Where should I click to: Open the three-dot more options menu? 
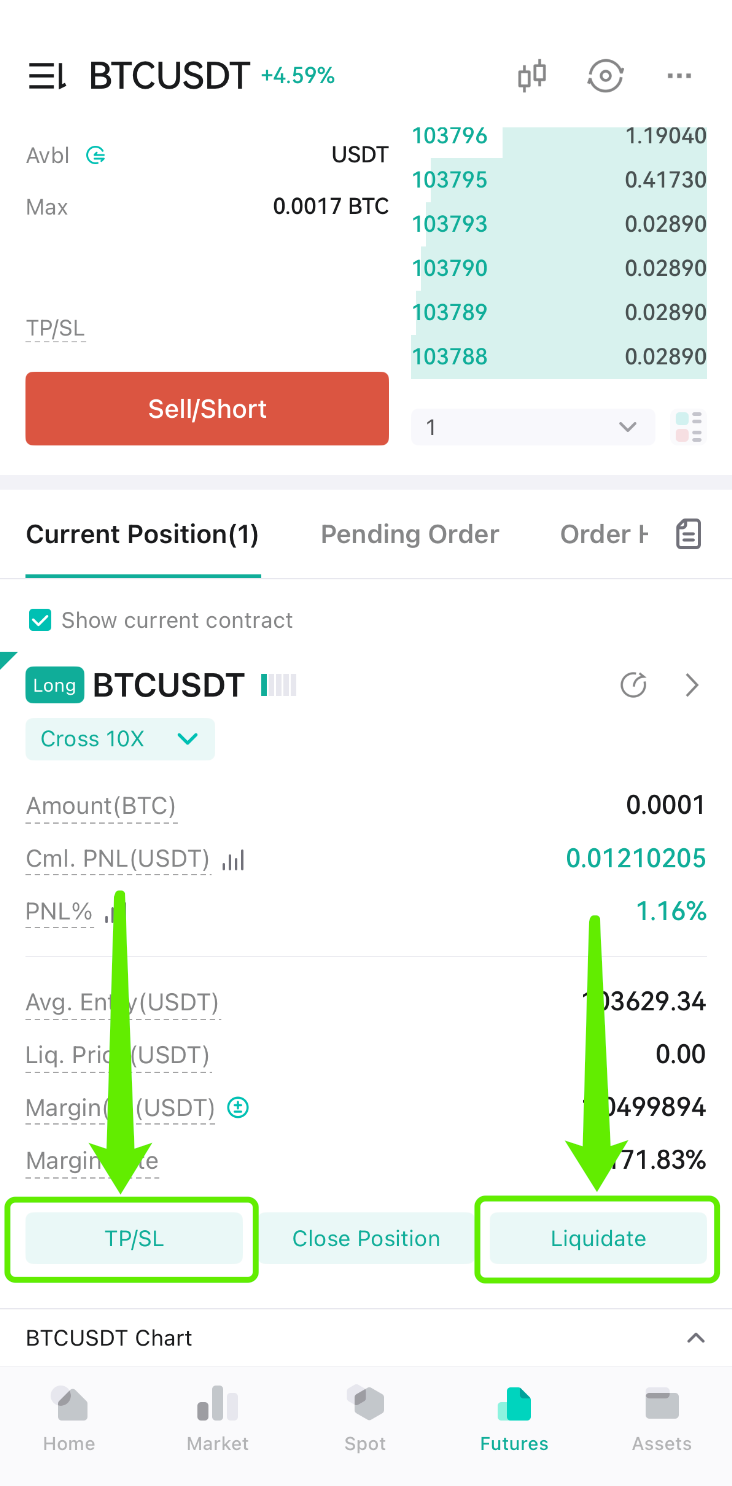[679, 76]
